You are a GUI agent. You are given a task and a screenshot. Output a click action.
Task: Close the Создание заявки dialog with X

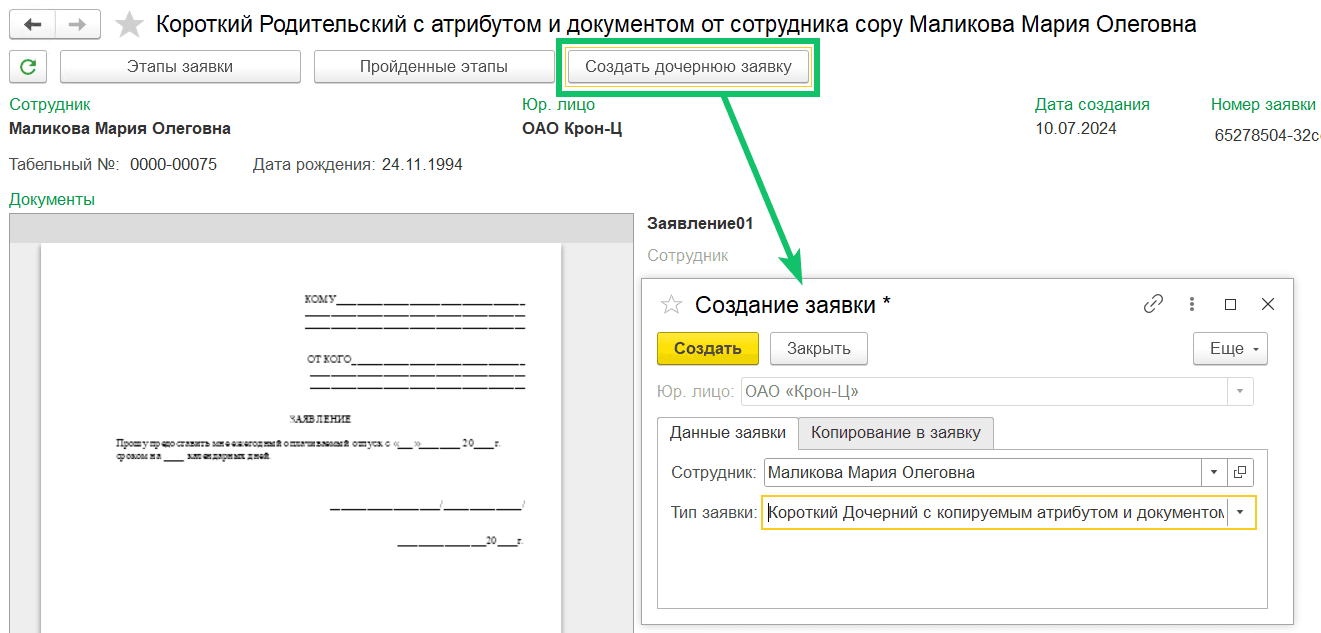click(1268, 304)
